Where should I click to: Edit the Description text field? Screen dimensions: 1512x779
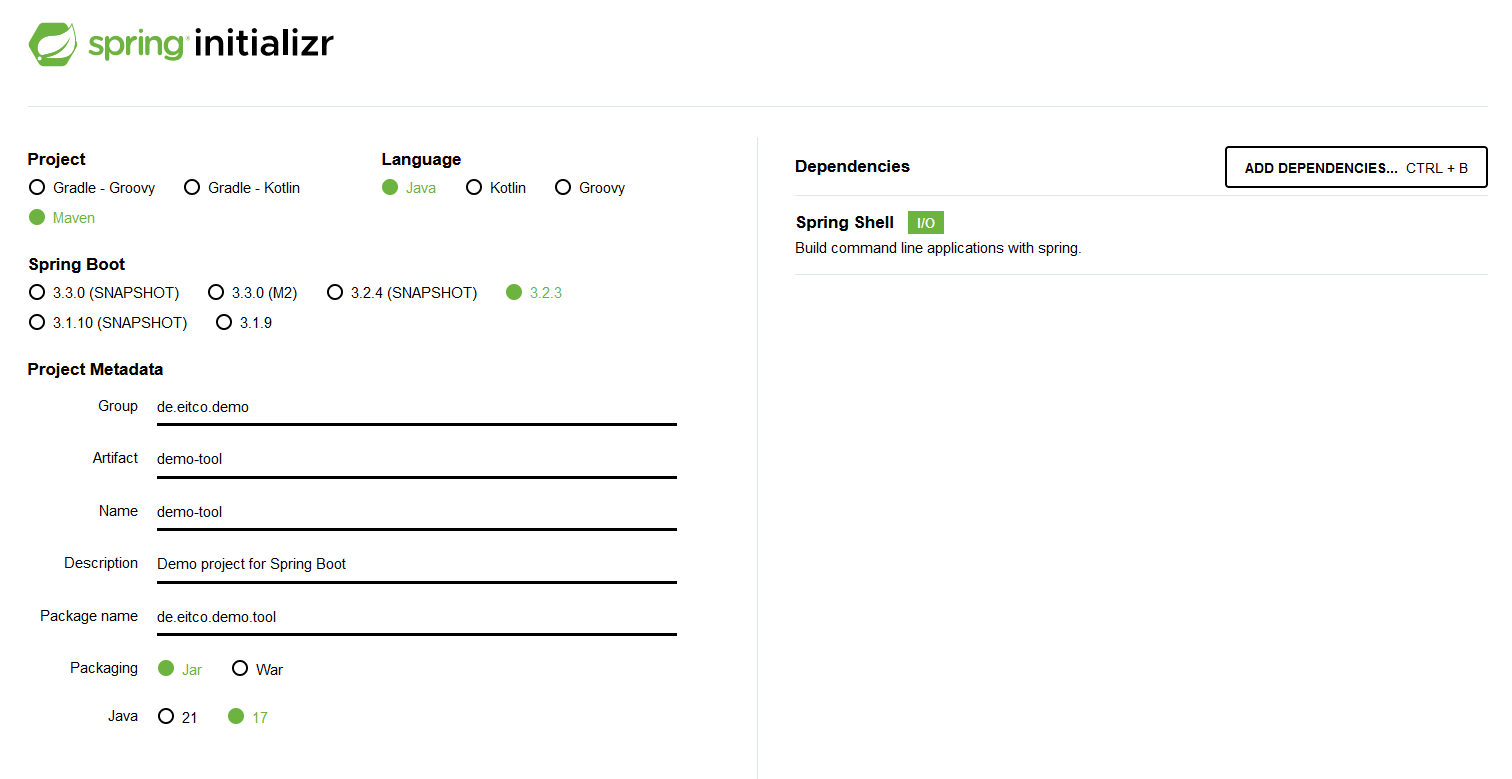click(417, 564)
